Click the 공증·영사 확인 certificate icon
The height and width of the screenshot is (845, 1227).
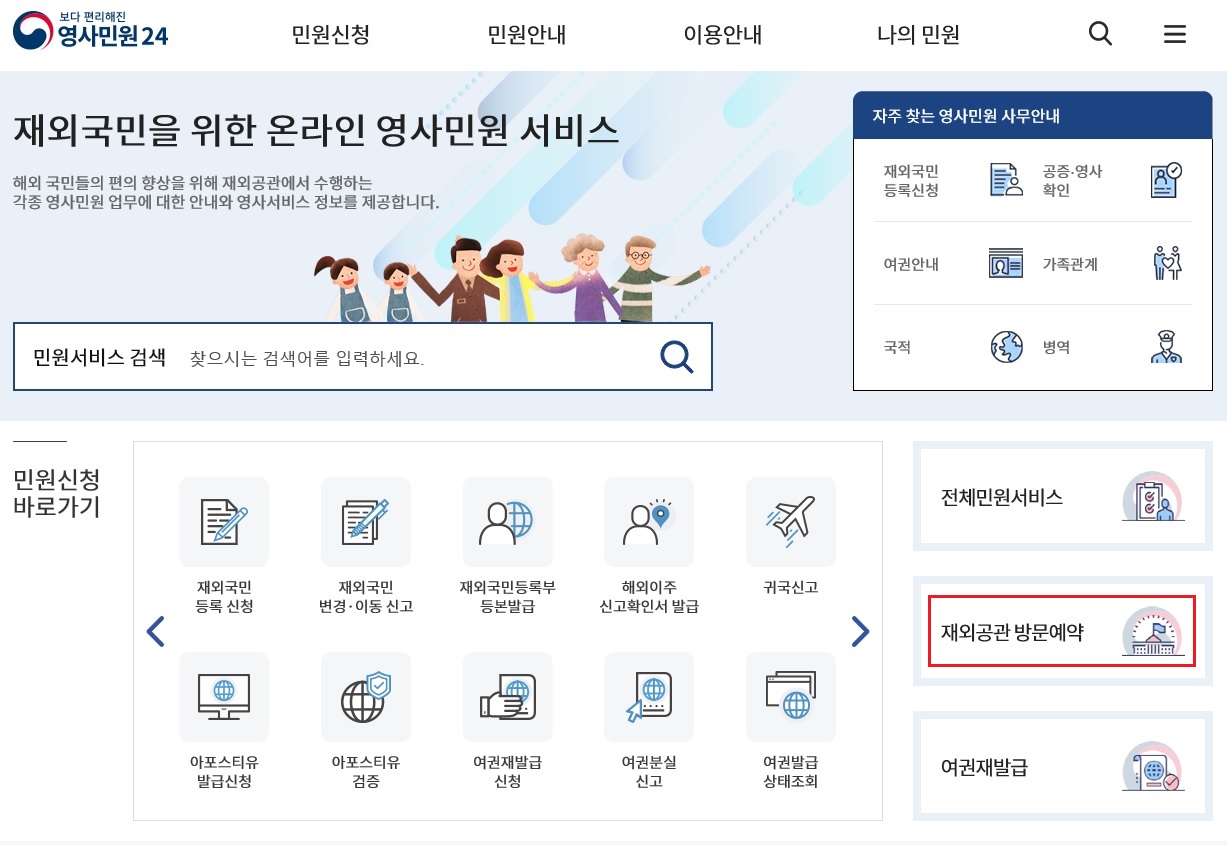[1166, 179]
